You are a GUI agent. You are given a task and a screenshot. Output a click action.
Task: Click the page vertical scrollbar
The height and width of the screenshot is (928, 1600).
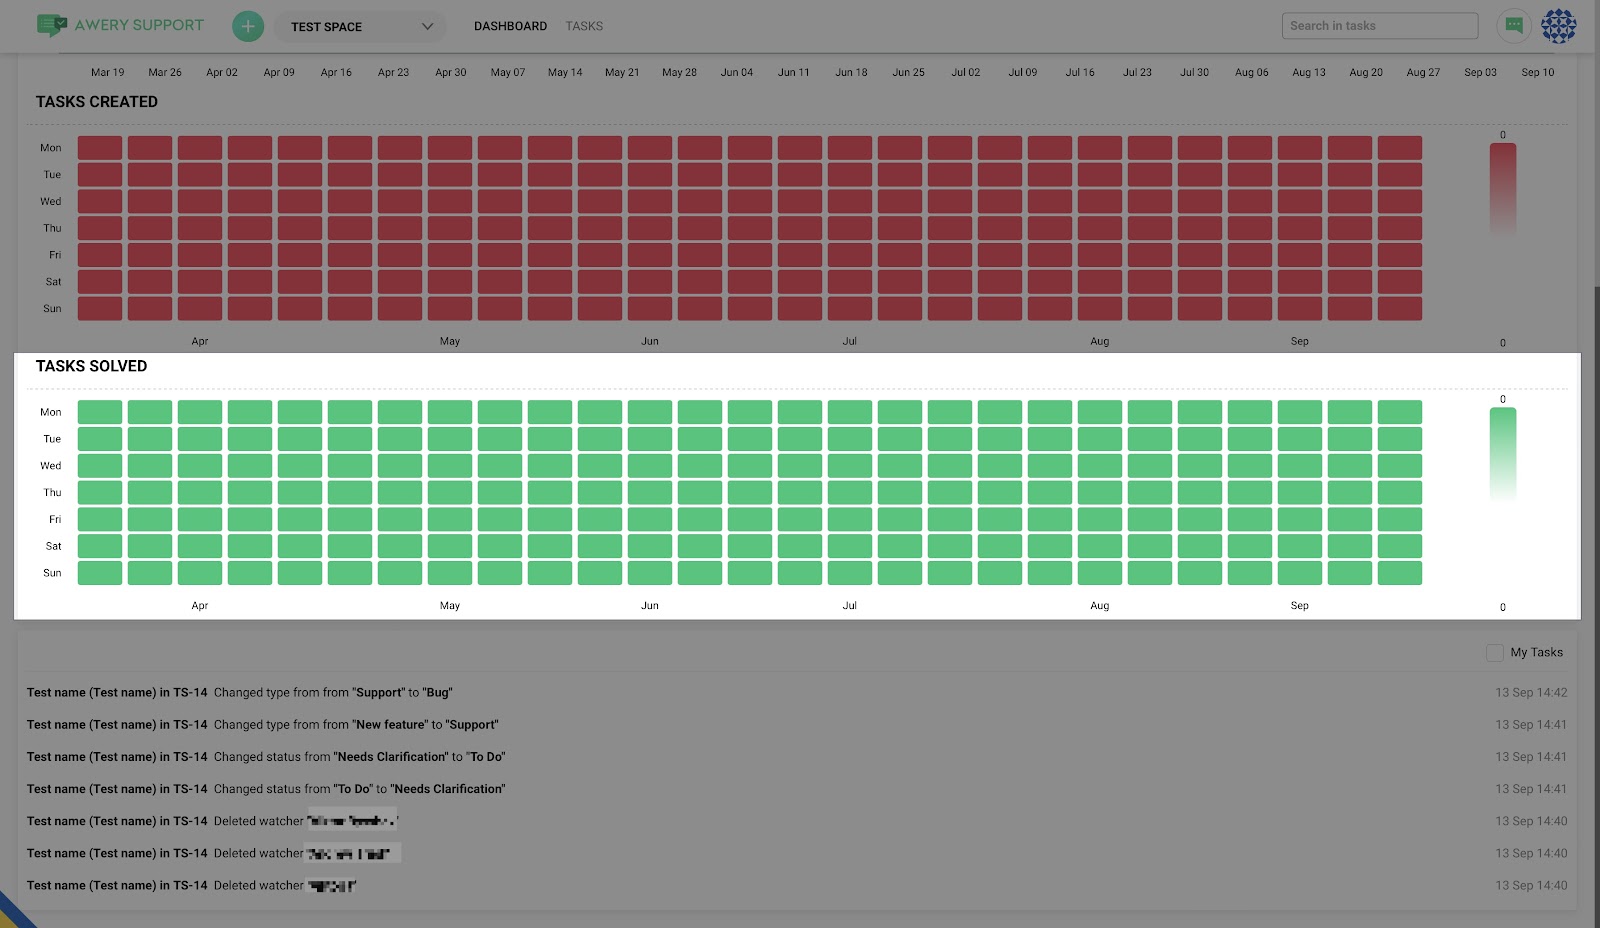pos(1595,600)
